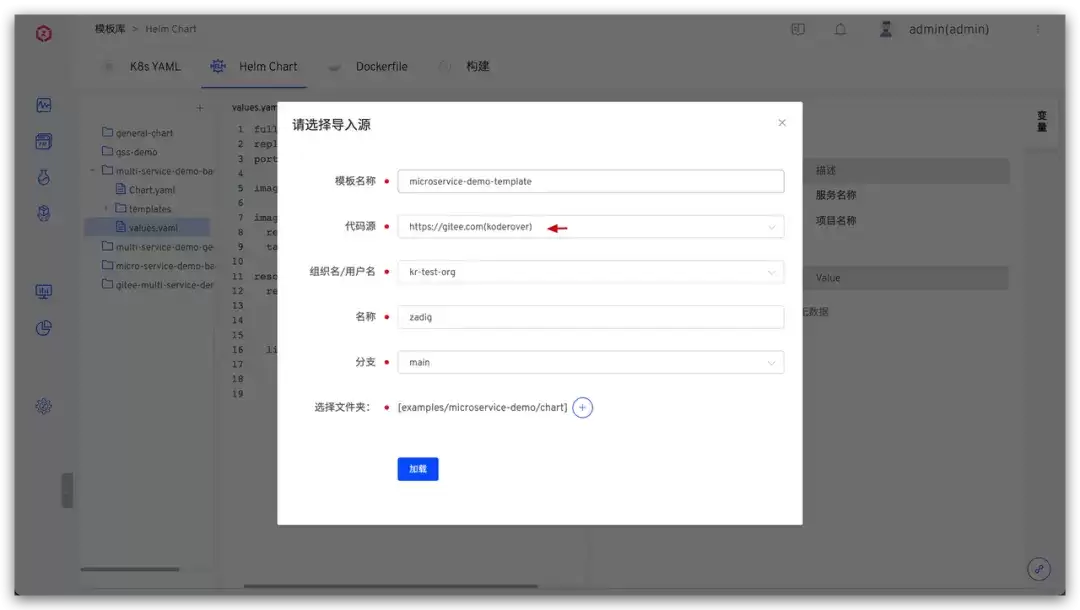The width and height of the screenshot is (1080, 610).
Task: Open the activity monitor sidebar icon
Action: (x=43, y=105)
